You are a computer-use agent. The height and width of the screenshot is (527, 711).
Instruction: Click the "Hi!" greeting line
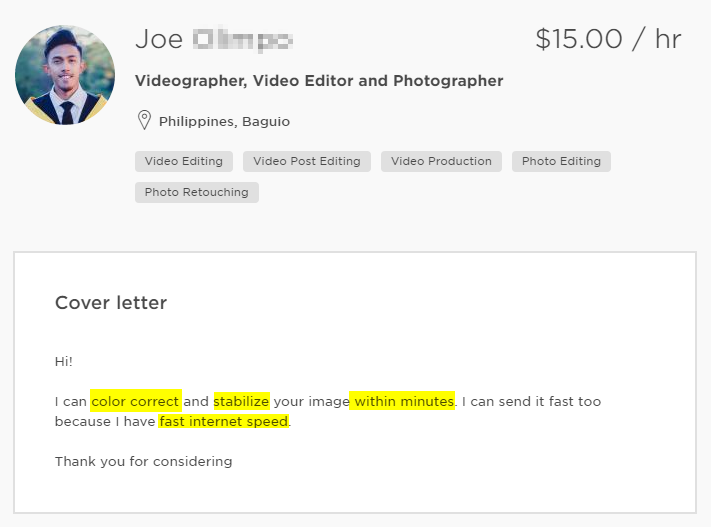pos(64,361)
